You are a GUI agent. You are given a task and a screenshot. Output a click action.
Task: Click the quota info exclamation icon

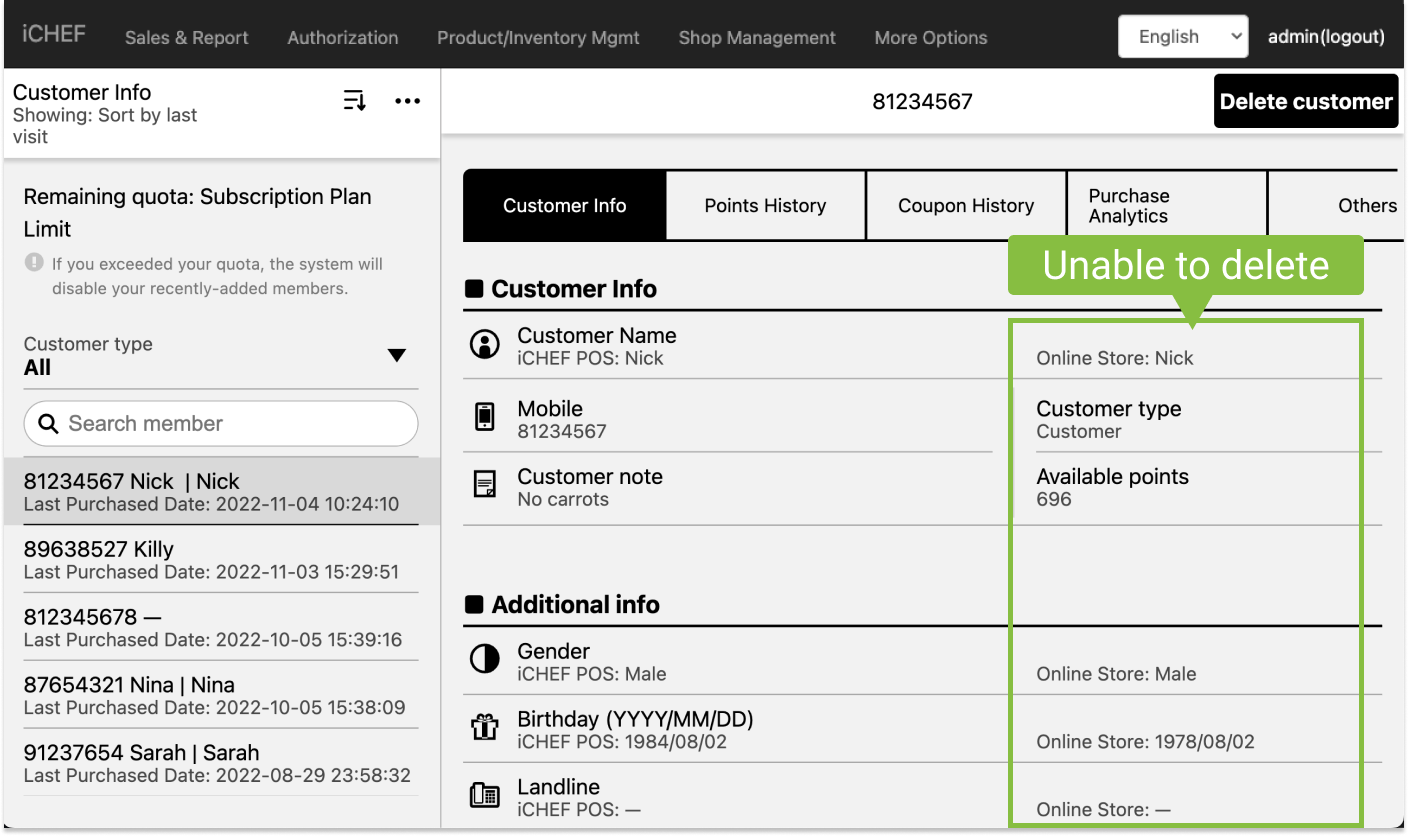click(x=35, y=263)
